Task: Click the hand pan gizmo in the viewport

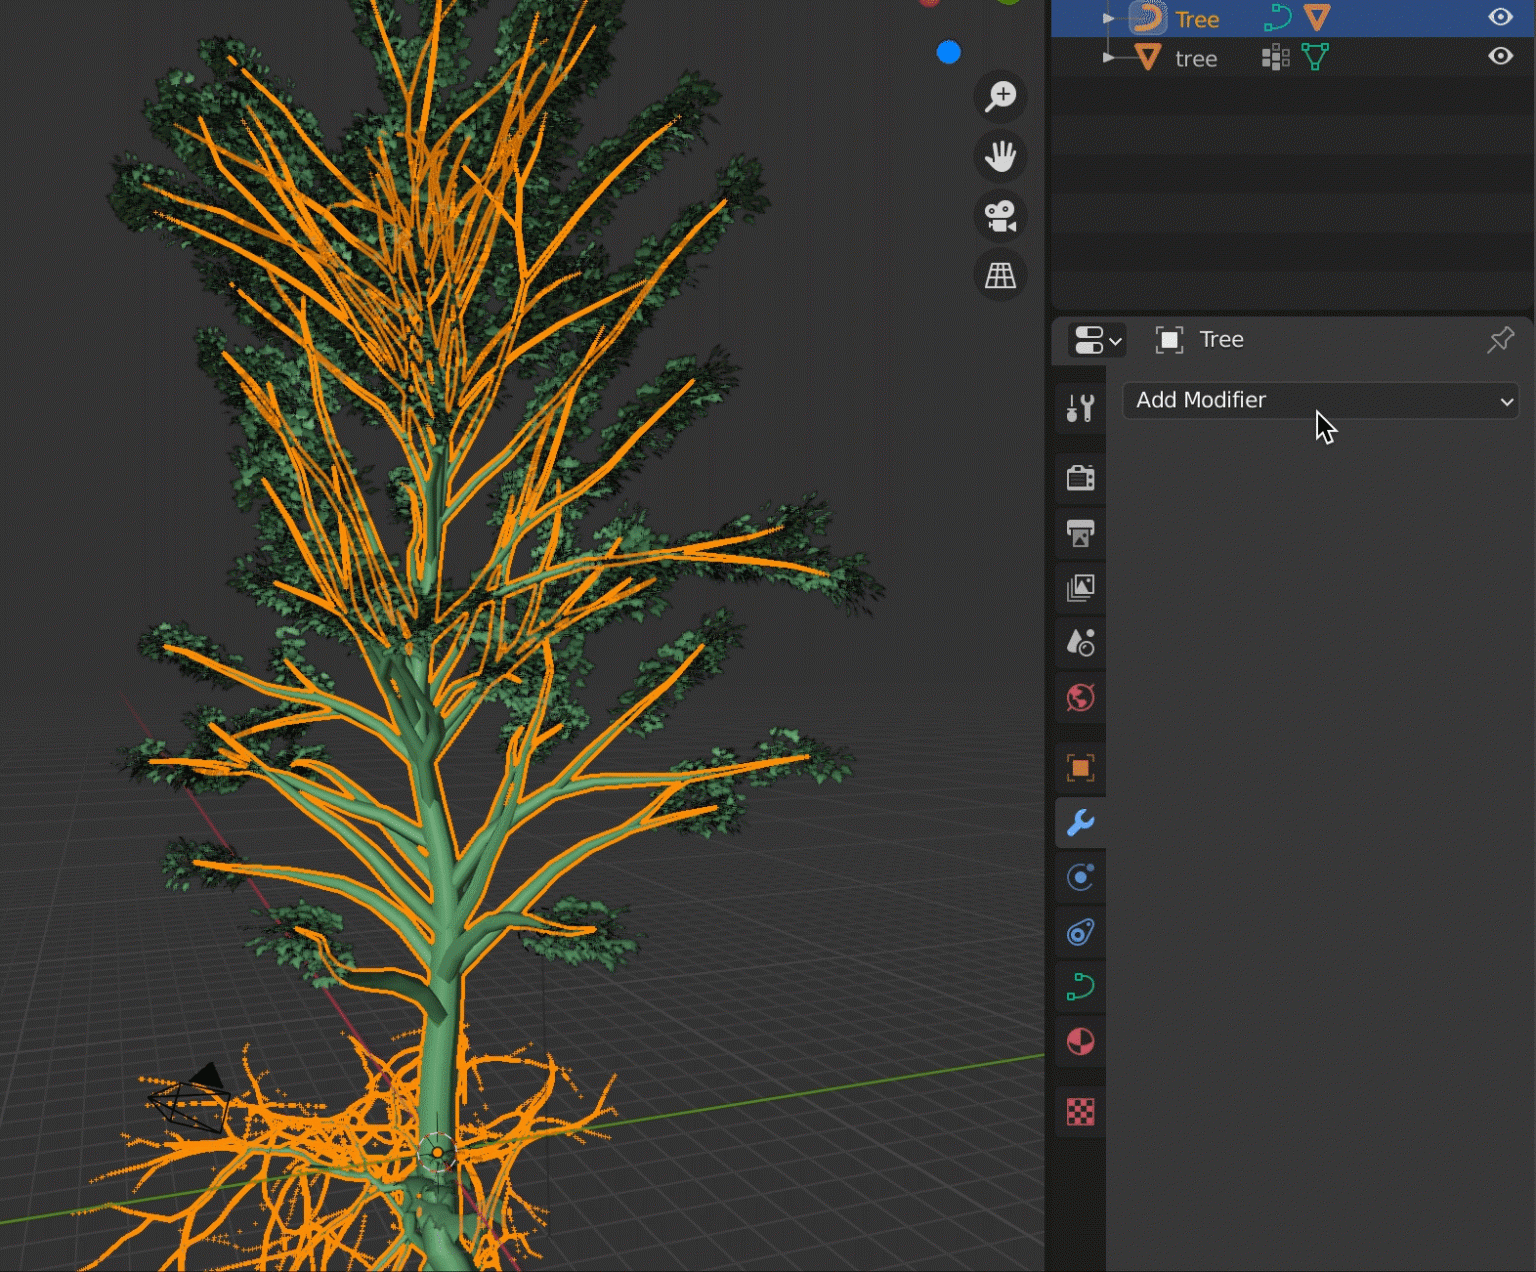Action: pos(1000,156)
